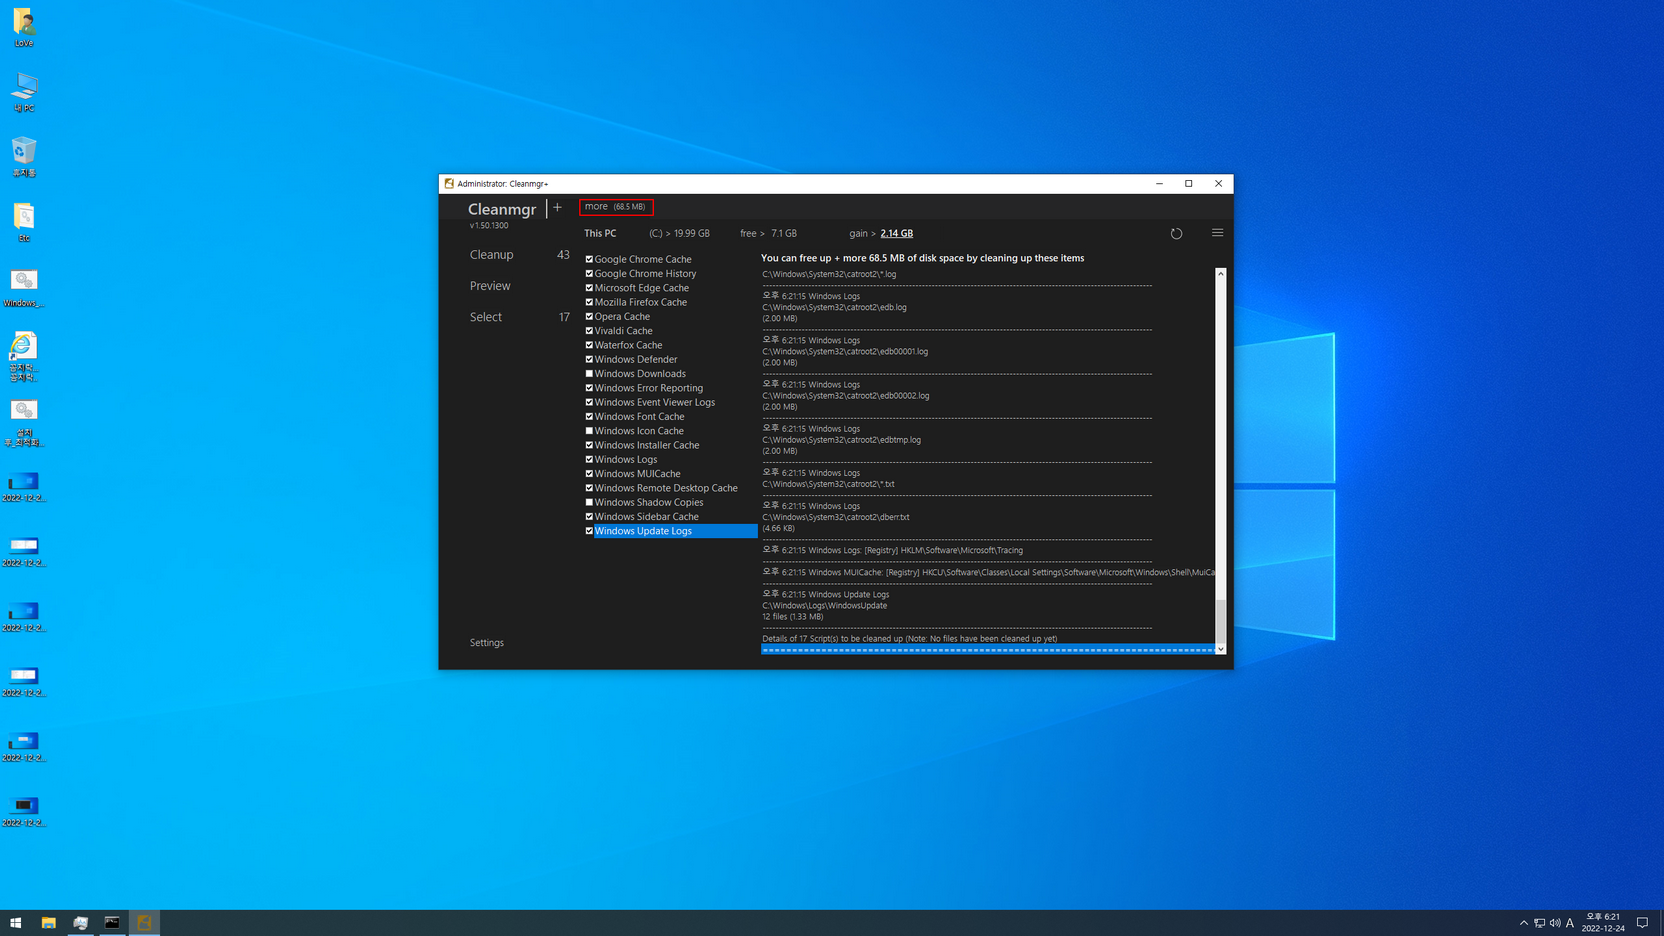1664x936 pixels.
Task: Click the taskbar clock showing 오후 6:21
Action: pyautogui.click(x=1603, y=923)
